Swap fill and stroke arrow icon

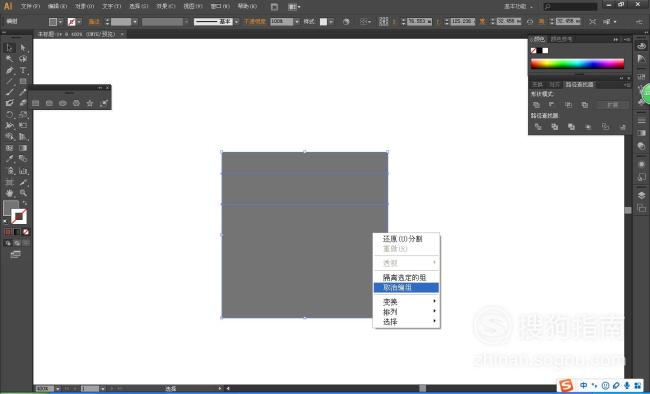[24, 203]
